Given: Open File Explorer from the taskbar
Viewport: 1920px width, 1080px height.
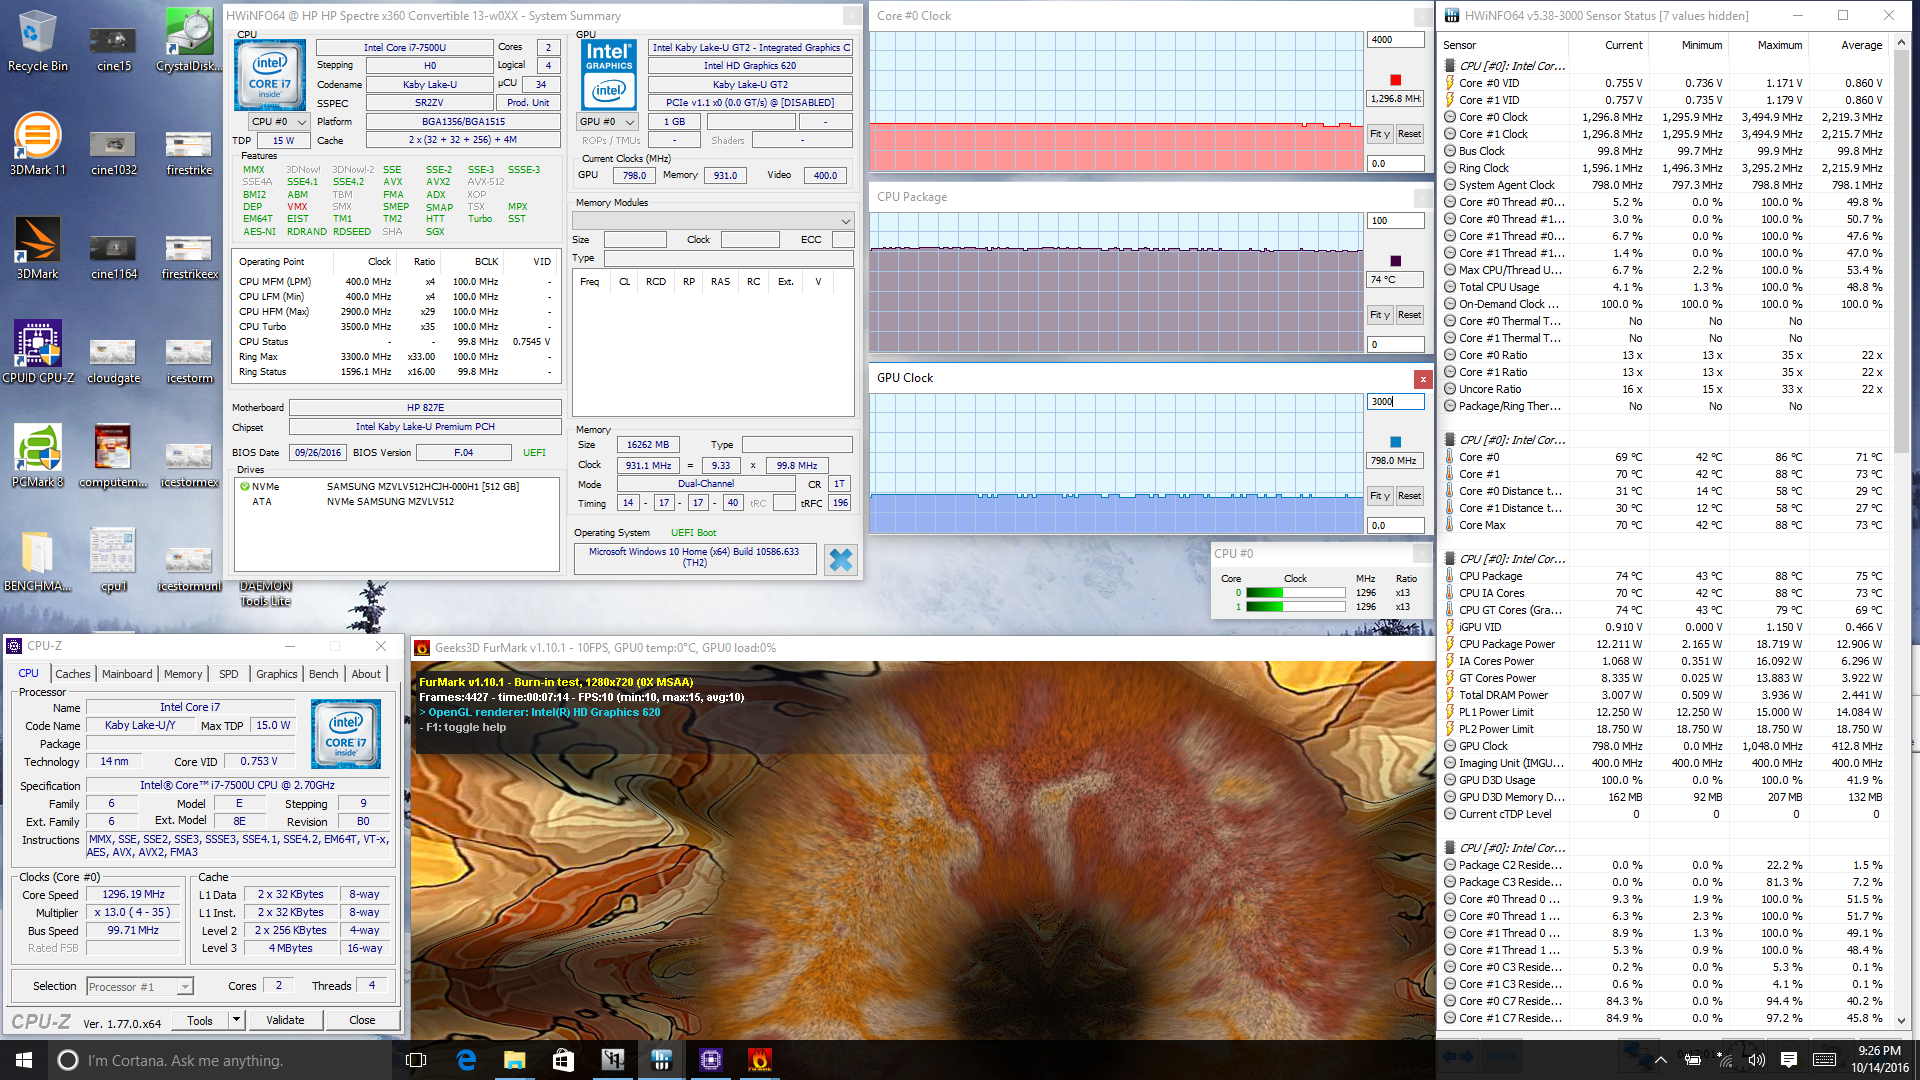Looking at the screenshot, I should 514,1060.
